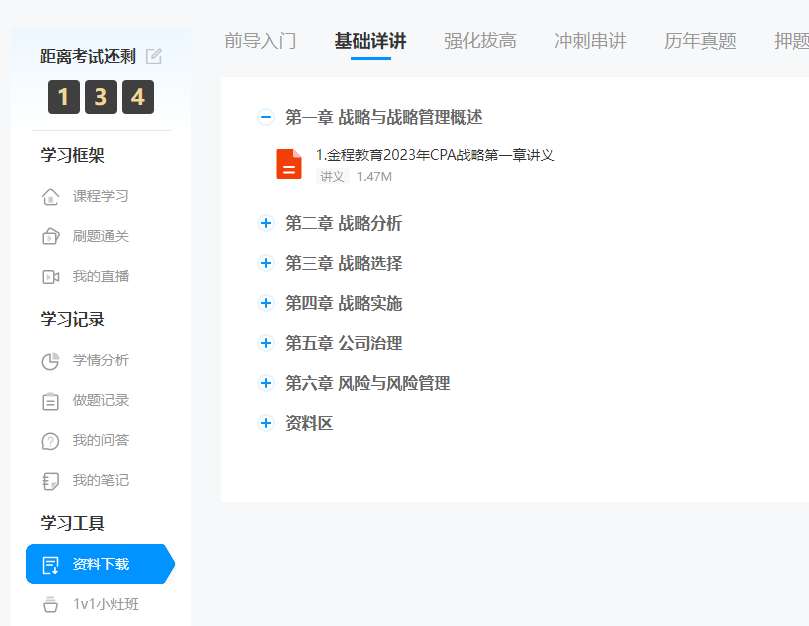Click countdown digit 4

pos(138,97)
